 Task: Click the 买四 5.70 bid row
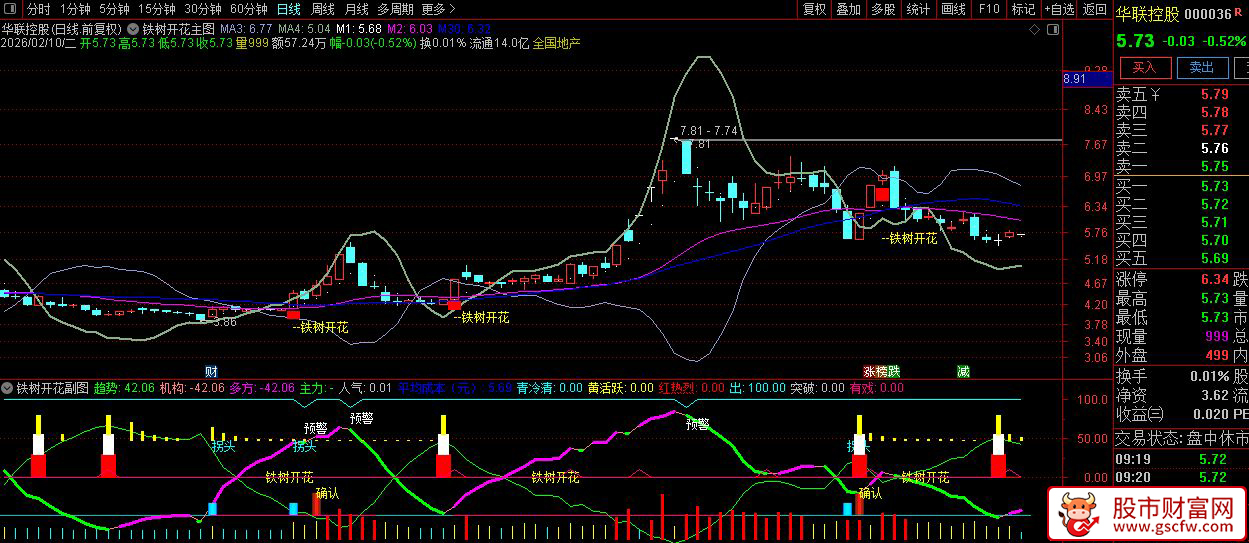tap(1181, 241)
